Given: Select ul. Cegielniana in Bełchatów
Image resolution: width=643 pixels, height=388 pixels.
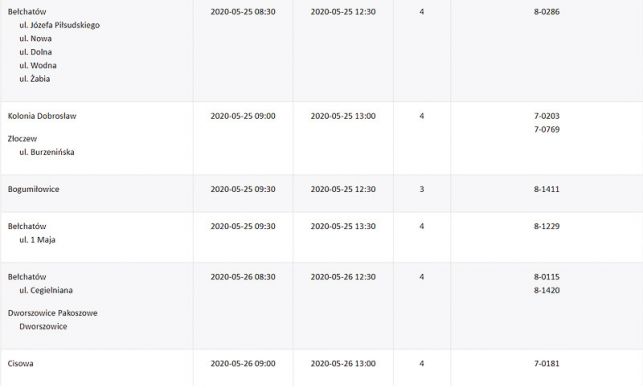Looking at the screenshot, I should pyautogui.click(x=46, y=290).
